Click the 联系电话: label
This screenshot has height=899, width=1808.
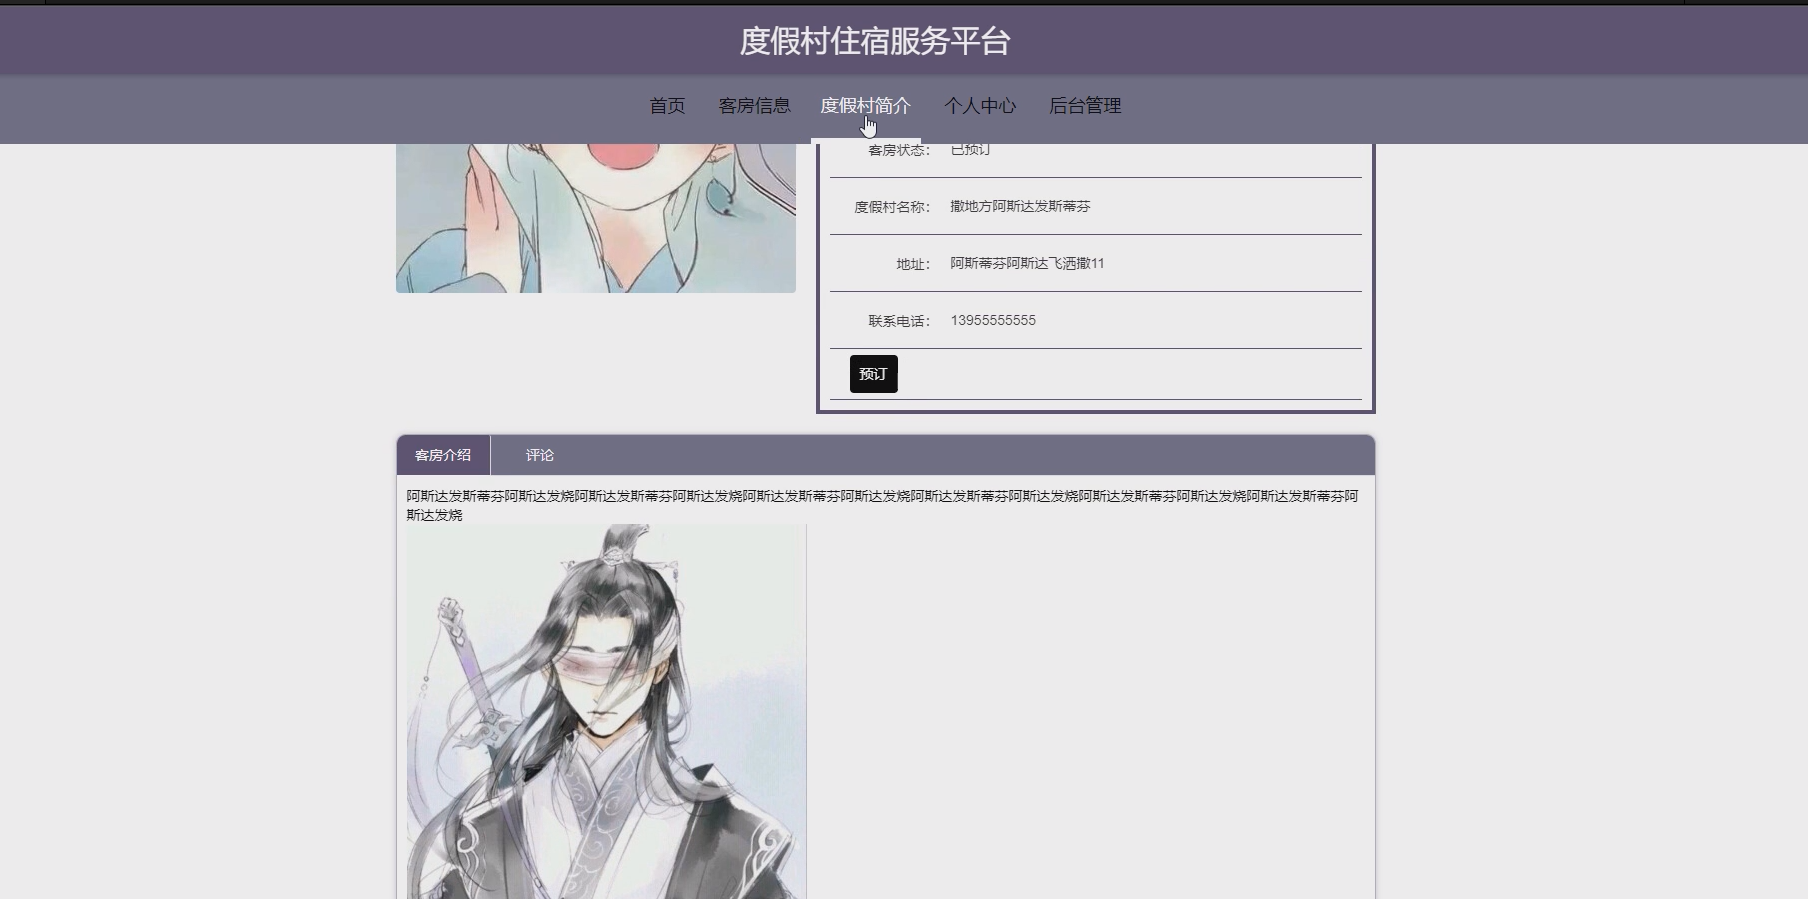click(899, 321)
